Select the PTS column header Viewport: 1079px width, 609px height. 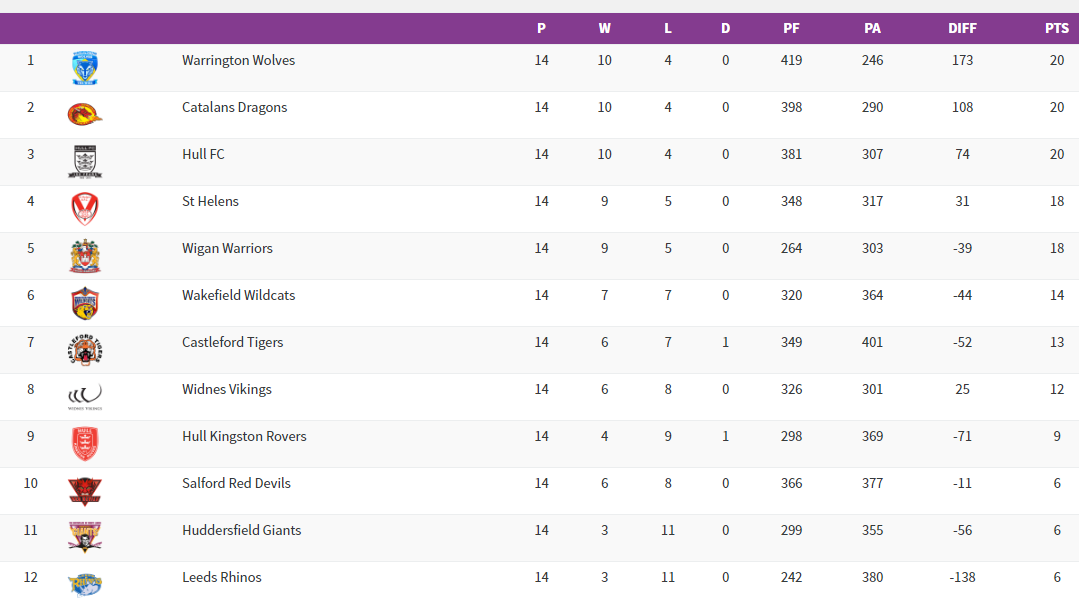tap(1057, 28)
